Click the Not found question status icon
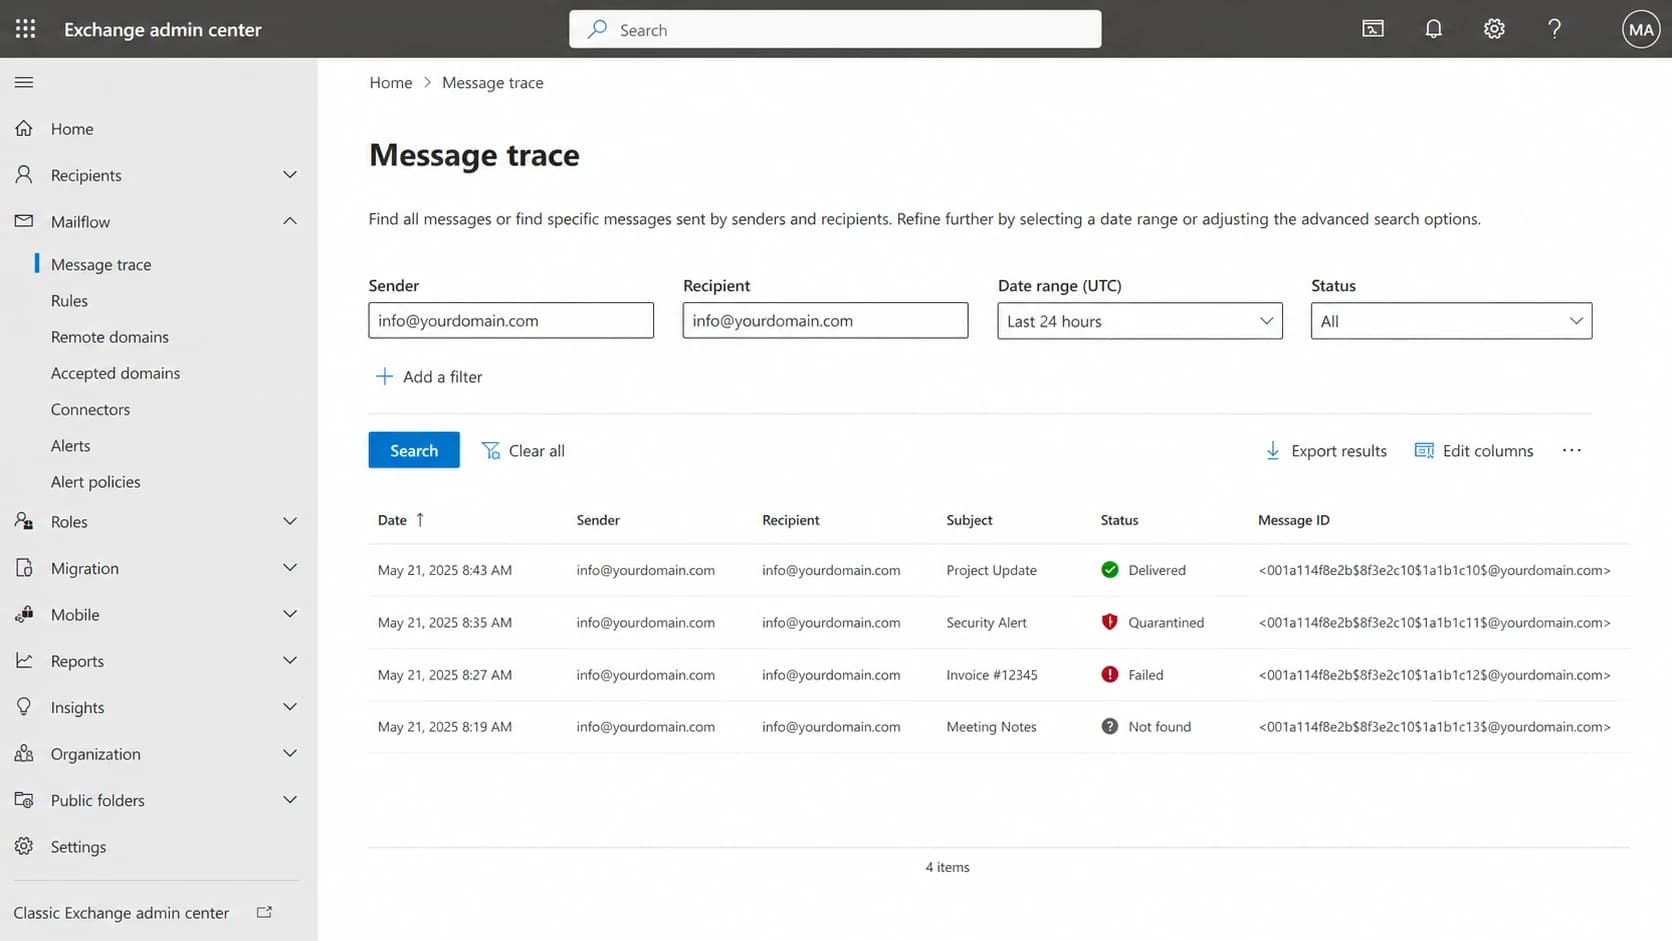The height and width of the screenshot is (941, 1672). tap(1109, 726)
